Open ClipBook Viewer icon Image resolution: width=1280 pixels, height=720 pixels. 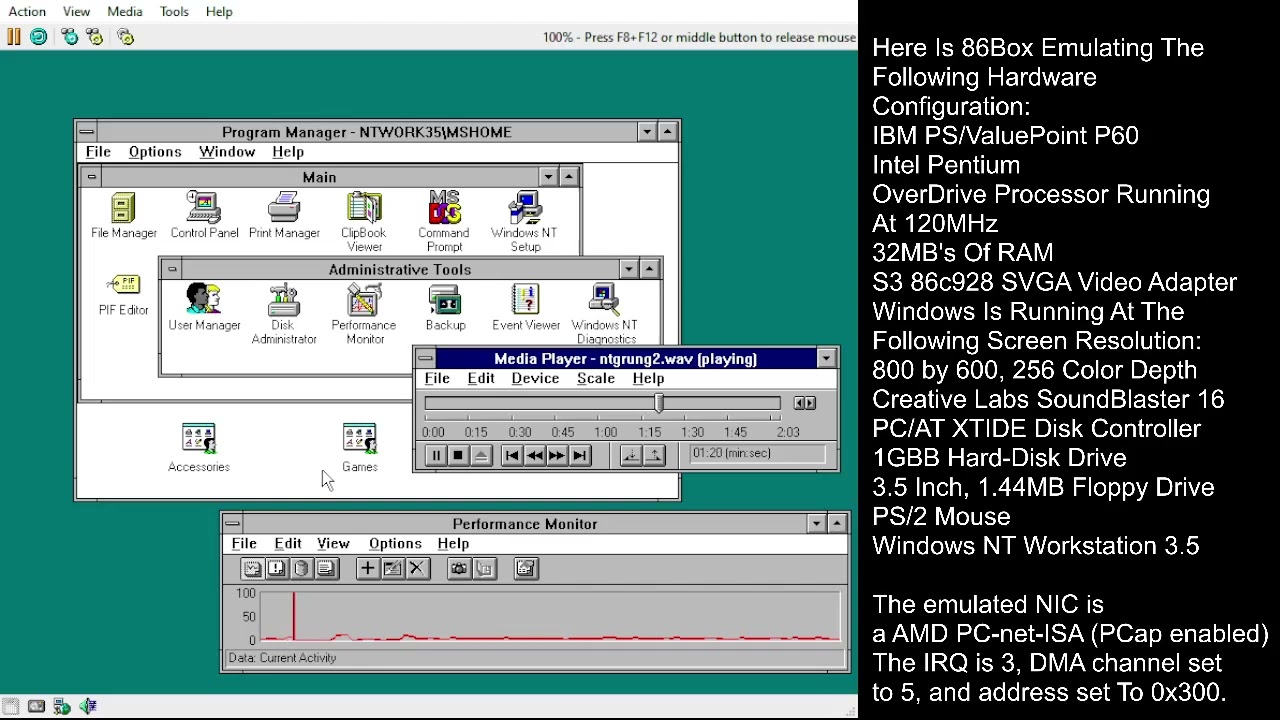click(364, 221)
